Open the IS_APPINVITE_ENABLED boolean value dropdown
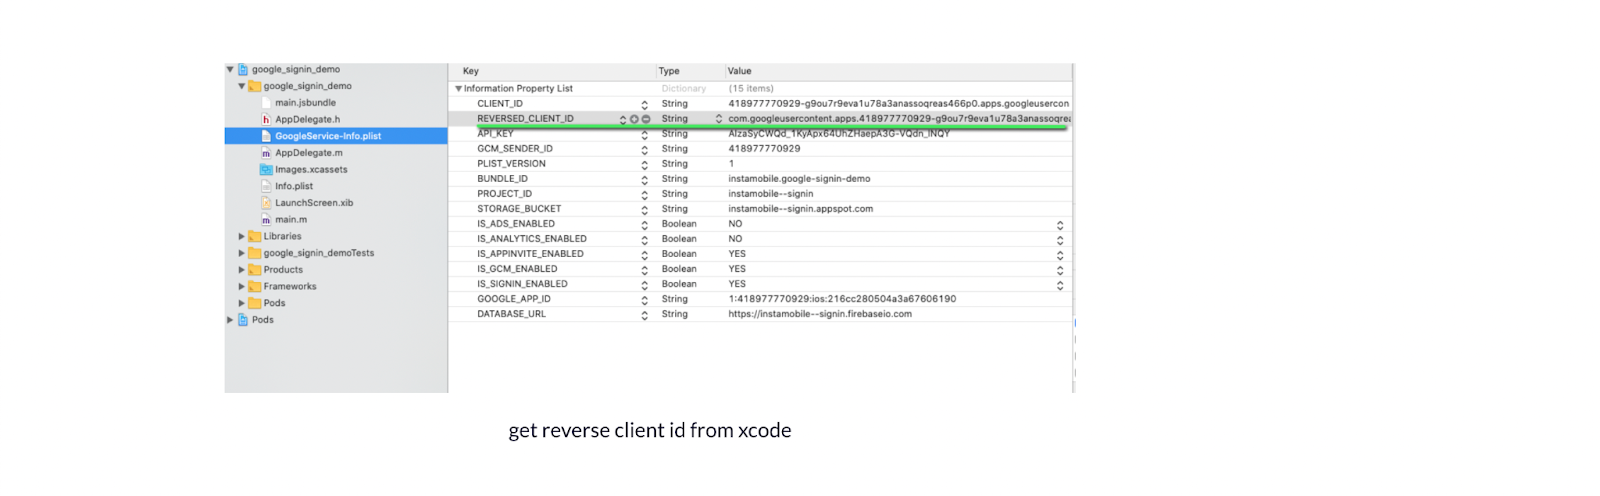Viewport: 1600px width, 496px height. [x=1060, y=255]
